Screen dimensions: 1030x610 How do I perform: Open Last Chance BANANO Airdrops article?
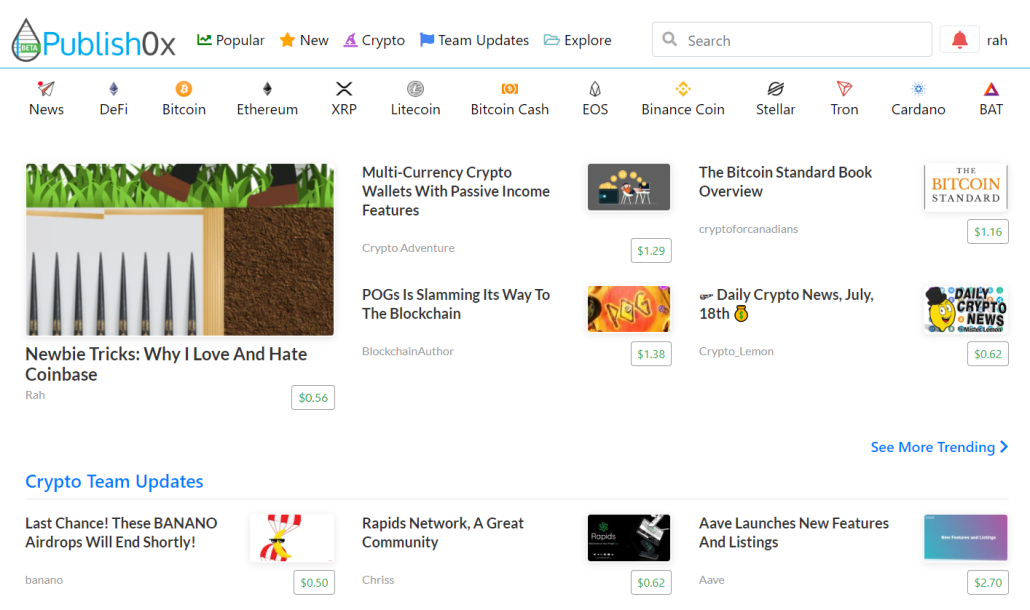(x=122, y=533)
